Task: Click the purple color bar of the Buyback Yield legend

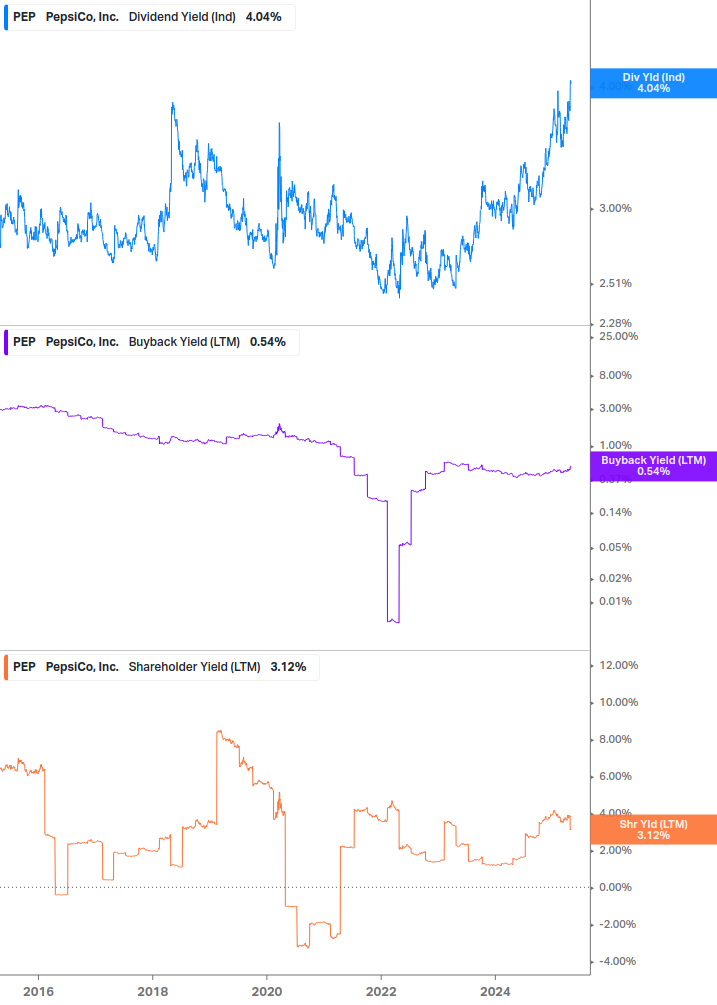Action: click(6, 342)
